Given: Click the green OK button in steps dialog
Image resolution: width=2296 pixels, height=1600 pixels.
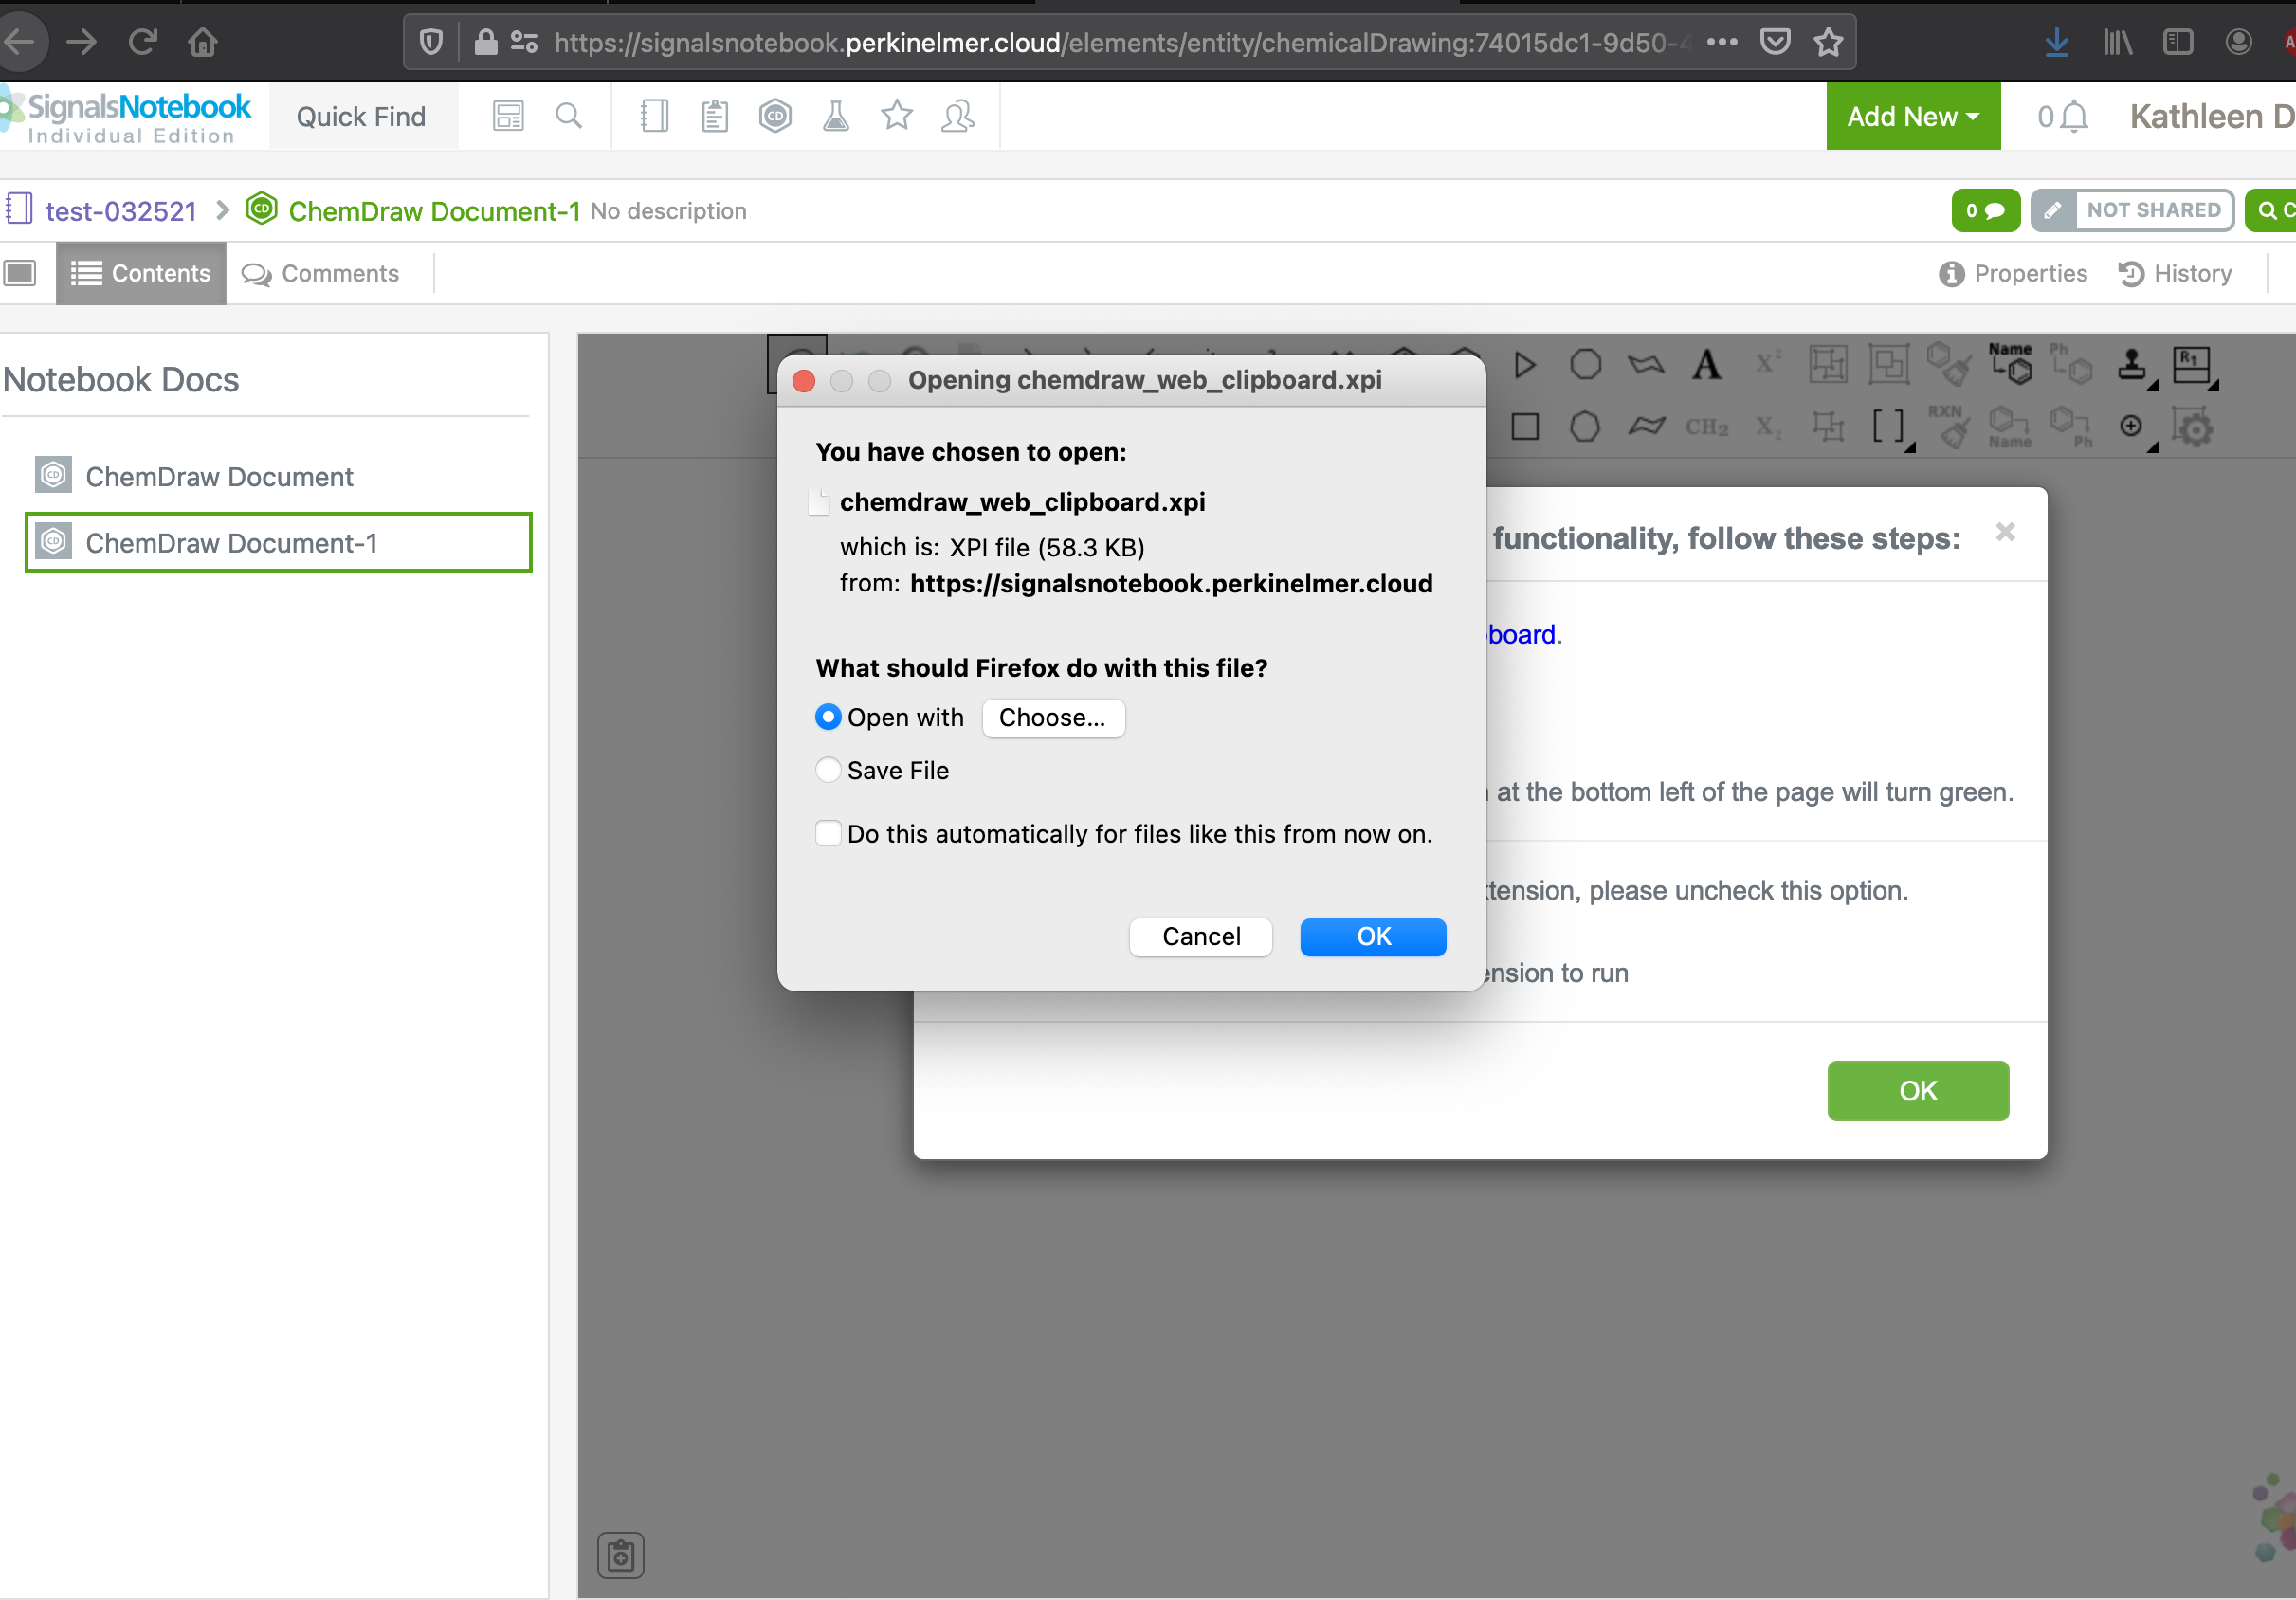Looking at the screenshot, I should tap(1917, 1090).
